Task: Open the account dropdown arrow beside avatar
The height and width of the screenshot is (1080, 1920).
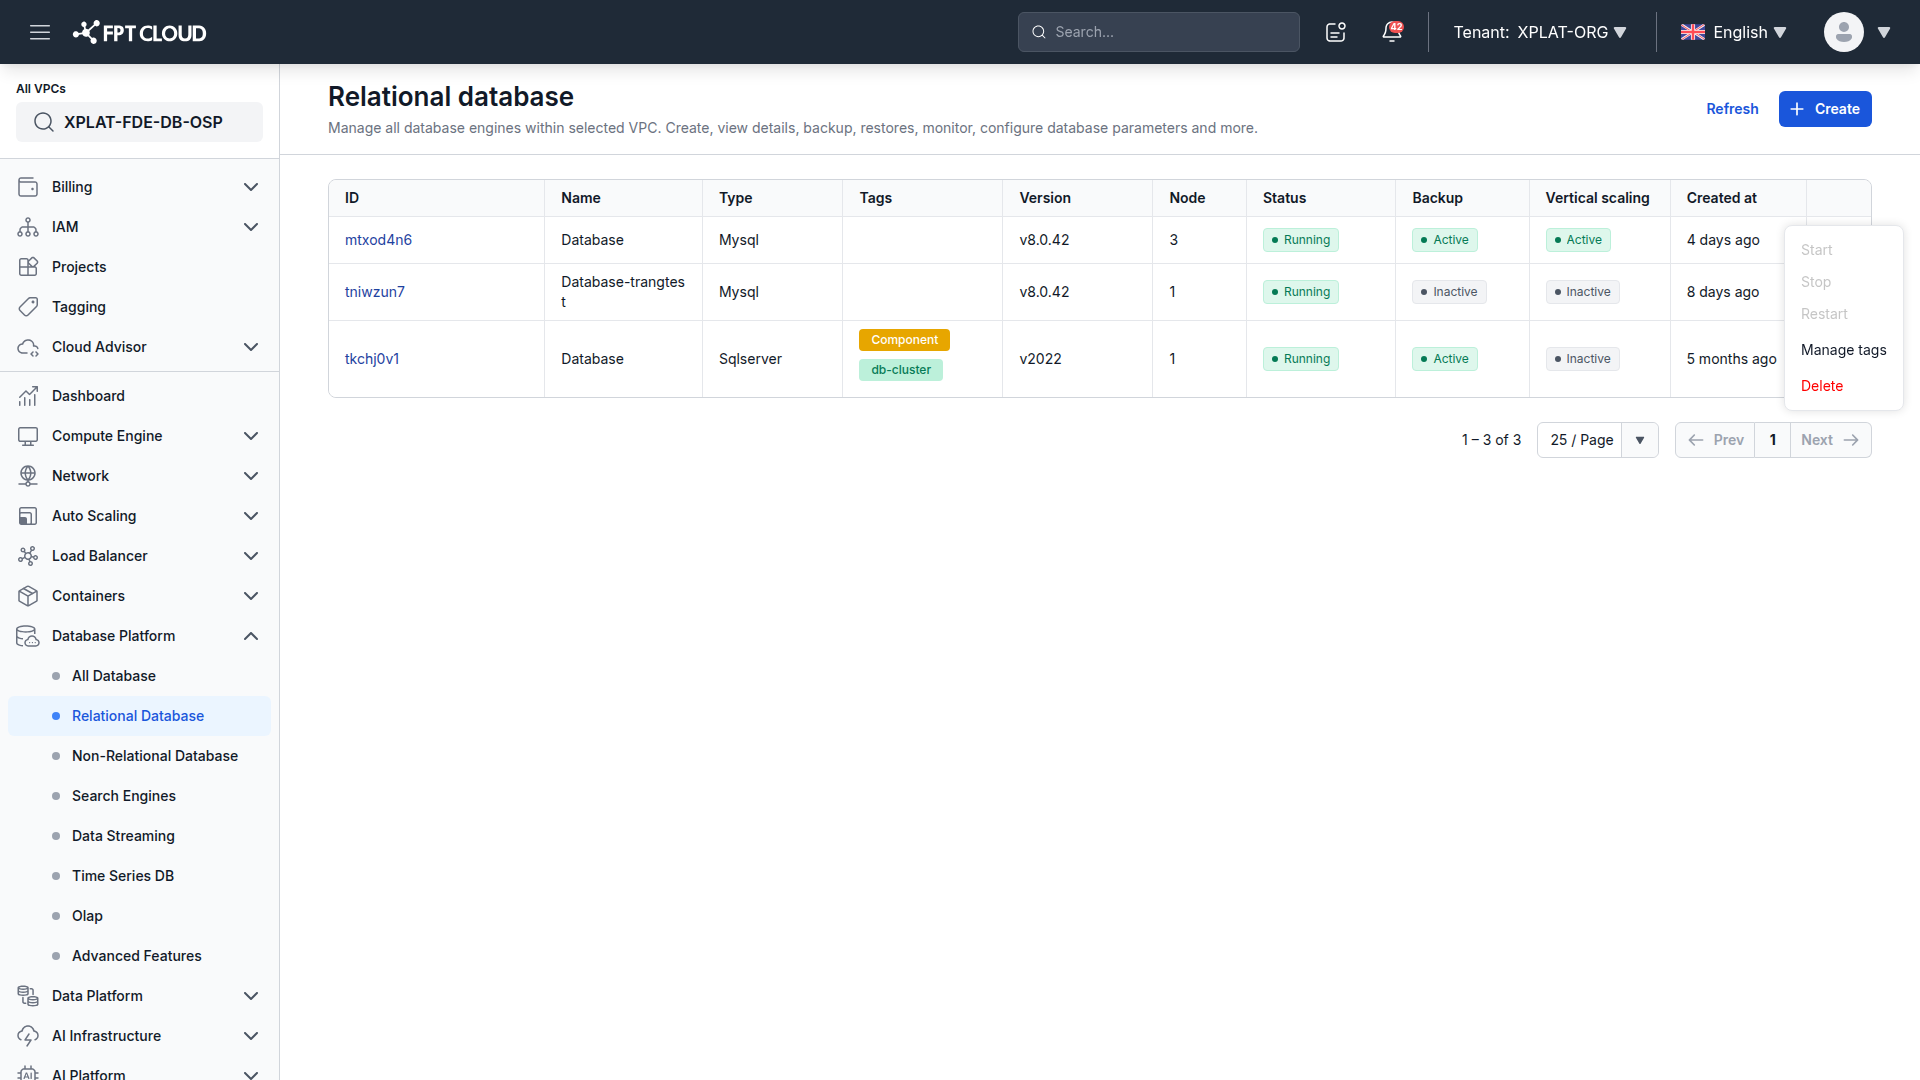Action: click(x=1884, y=32)
